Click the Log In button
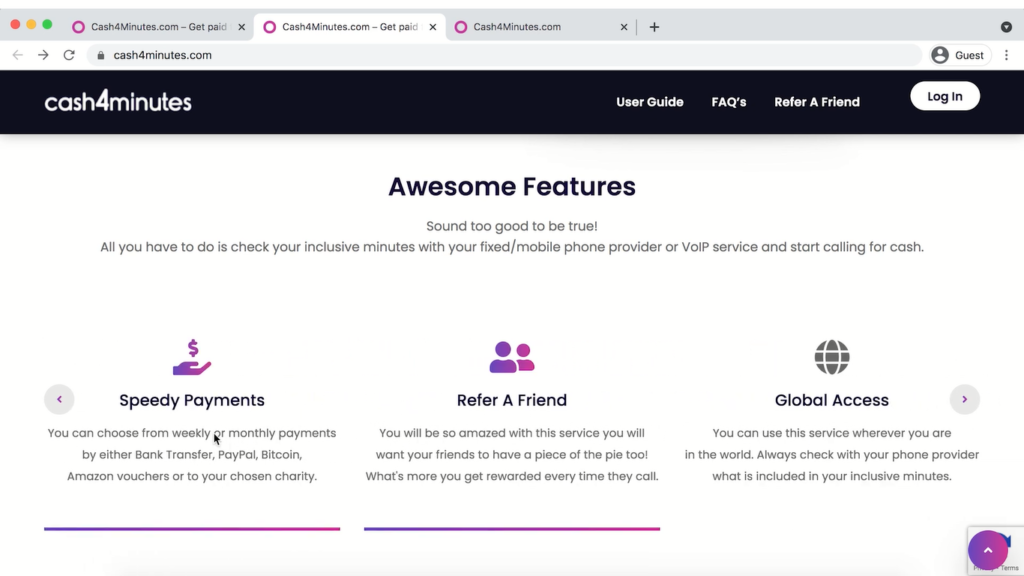The width and height of the screenshot is (1024, 576). (945, 96)
